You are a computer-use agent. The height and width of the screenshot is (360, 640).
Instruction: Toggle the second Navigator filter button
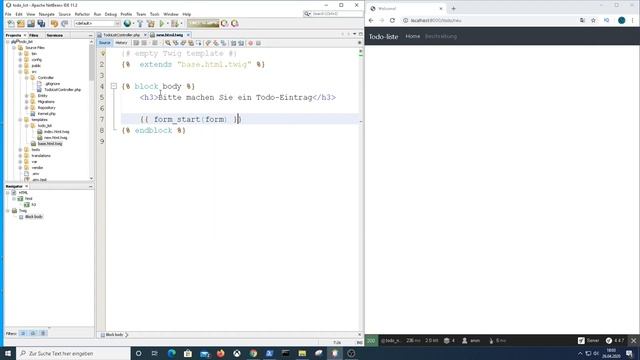pyautogui.click(x=33, y=333)
